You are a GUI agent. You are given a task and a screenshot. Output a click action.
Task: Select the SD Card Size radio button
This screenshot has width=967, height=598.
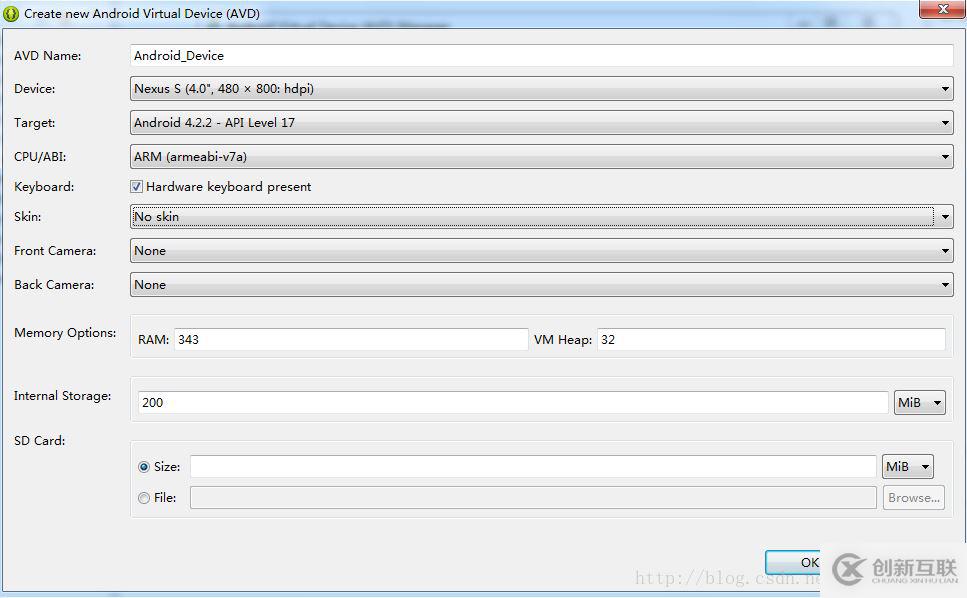click(144, 467)
